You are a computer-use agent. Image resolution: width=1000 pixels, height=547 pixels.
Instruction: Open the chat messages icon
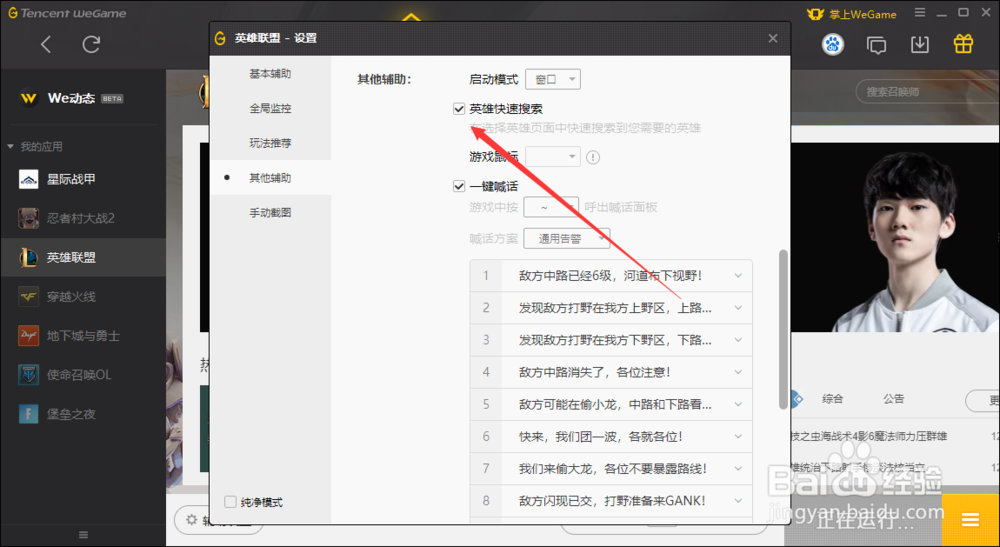876,45
